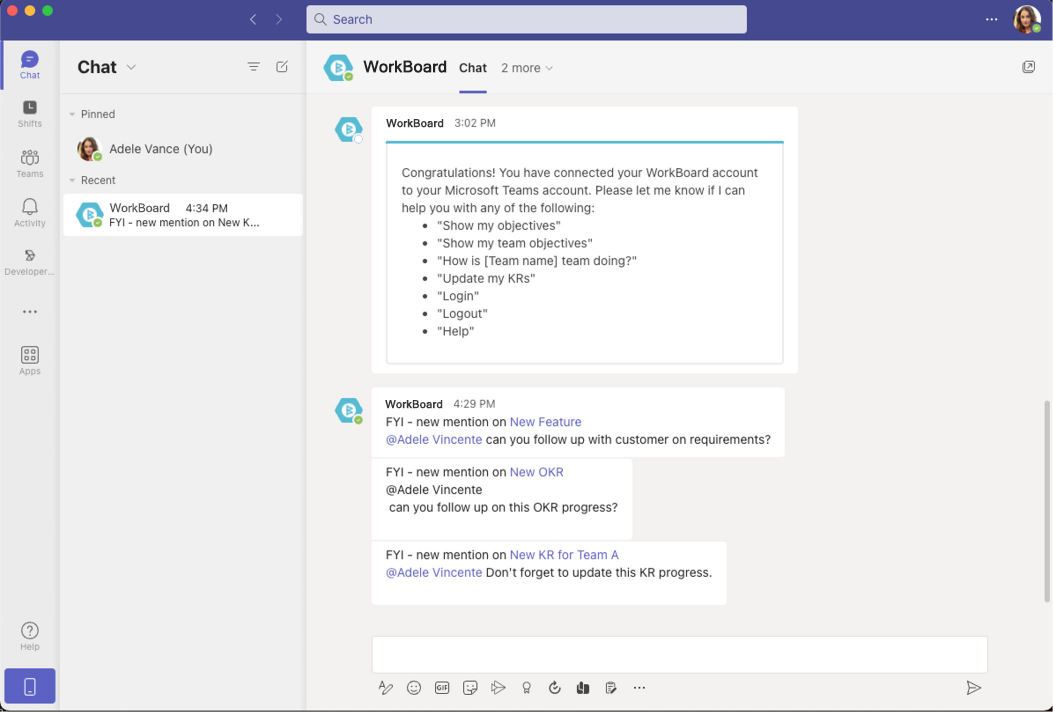Open the Apps store icon
Image resolution: width=1053 pixels, height=712 pixels.
30,360
